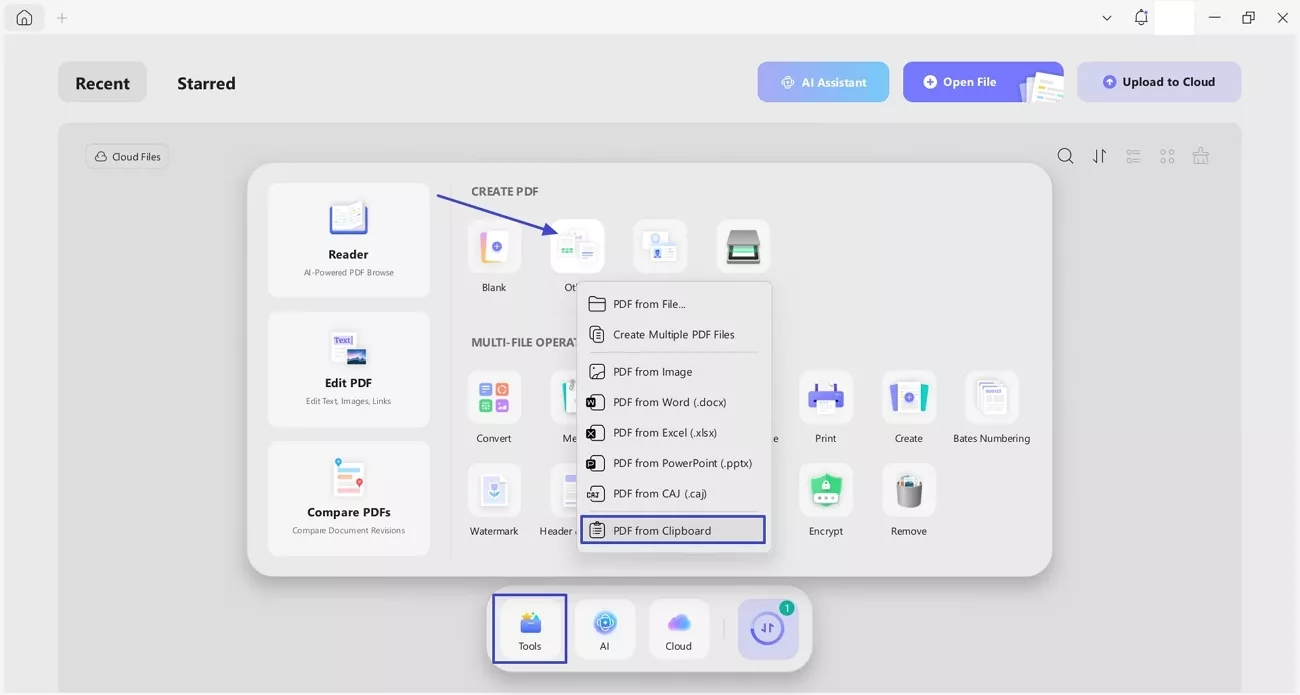The image size is (1300, 695).
Task: Switch to grid view icon
Action: (x=1167, y=156)
